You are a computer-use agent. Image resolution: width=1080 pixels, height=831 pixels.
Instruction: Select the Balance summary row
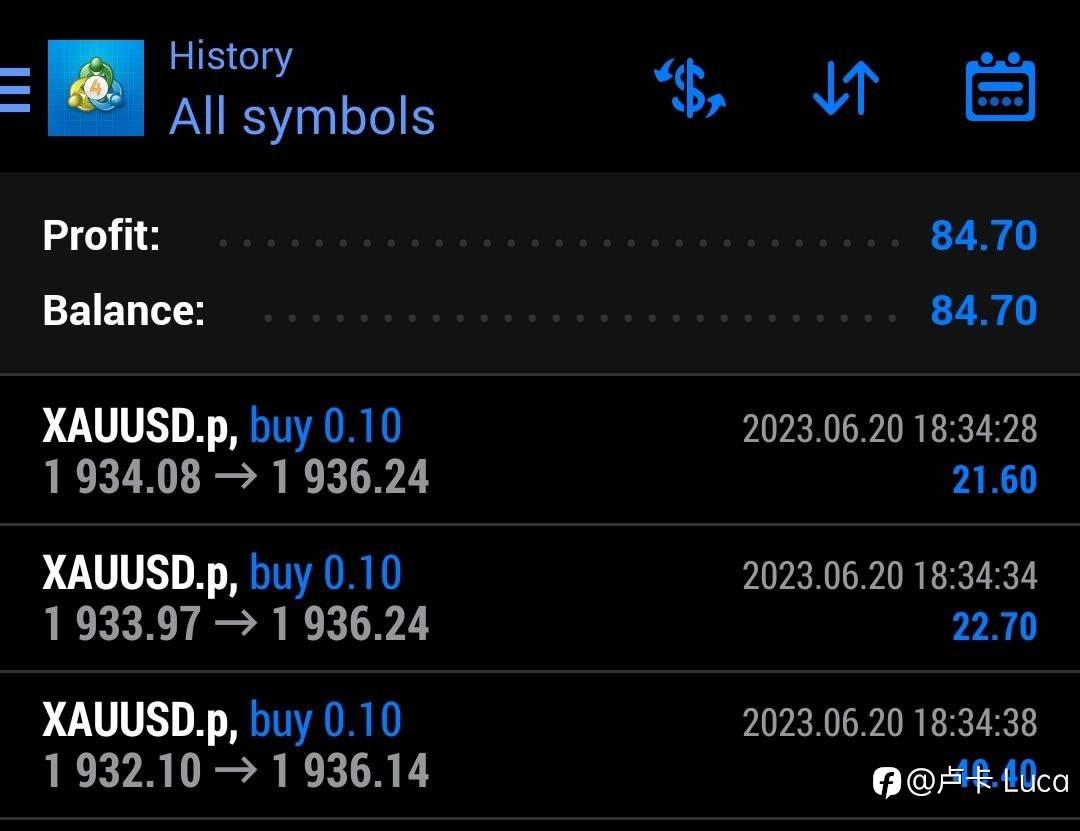click(x=540, y=310)
